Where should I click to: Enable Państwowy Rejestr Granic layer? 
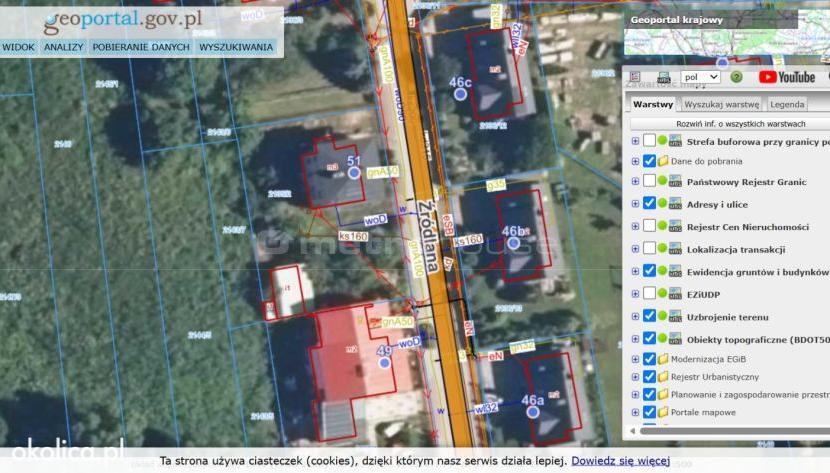coord(649,181)
